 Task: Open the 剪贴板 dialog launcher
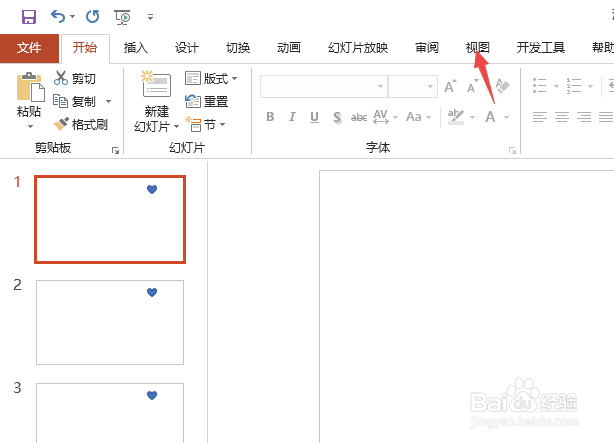point(116,150)
